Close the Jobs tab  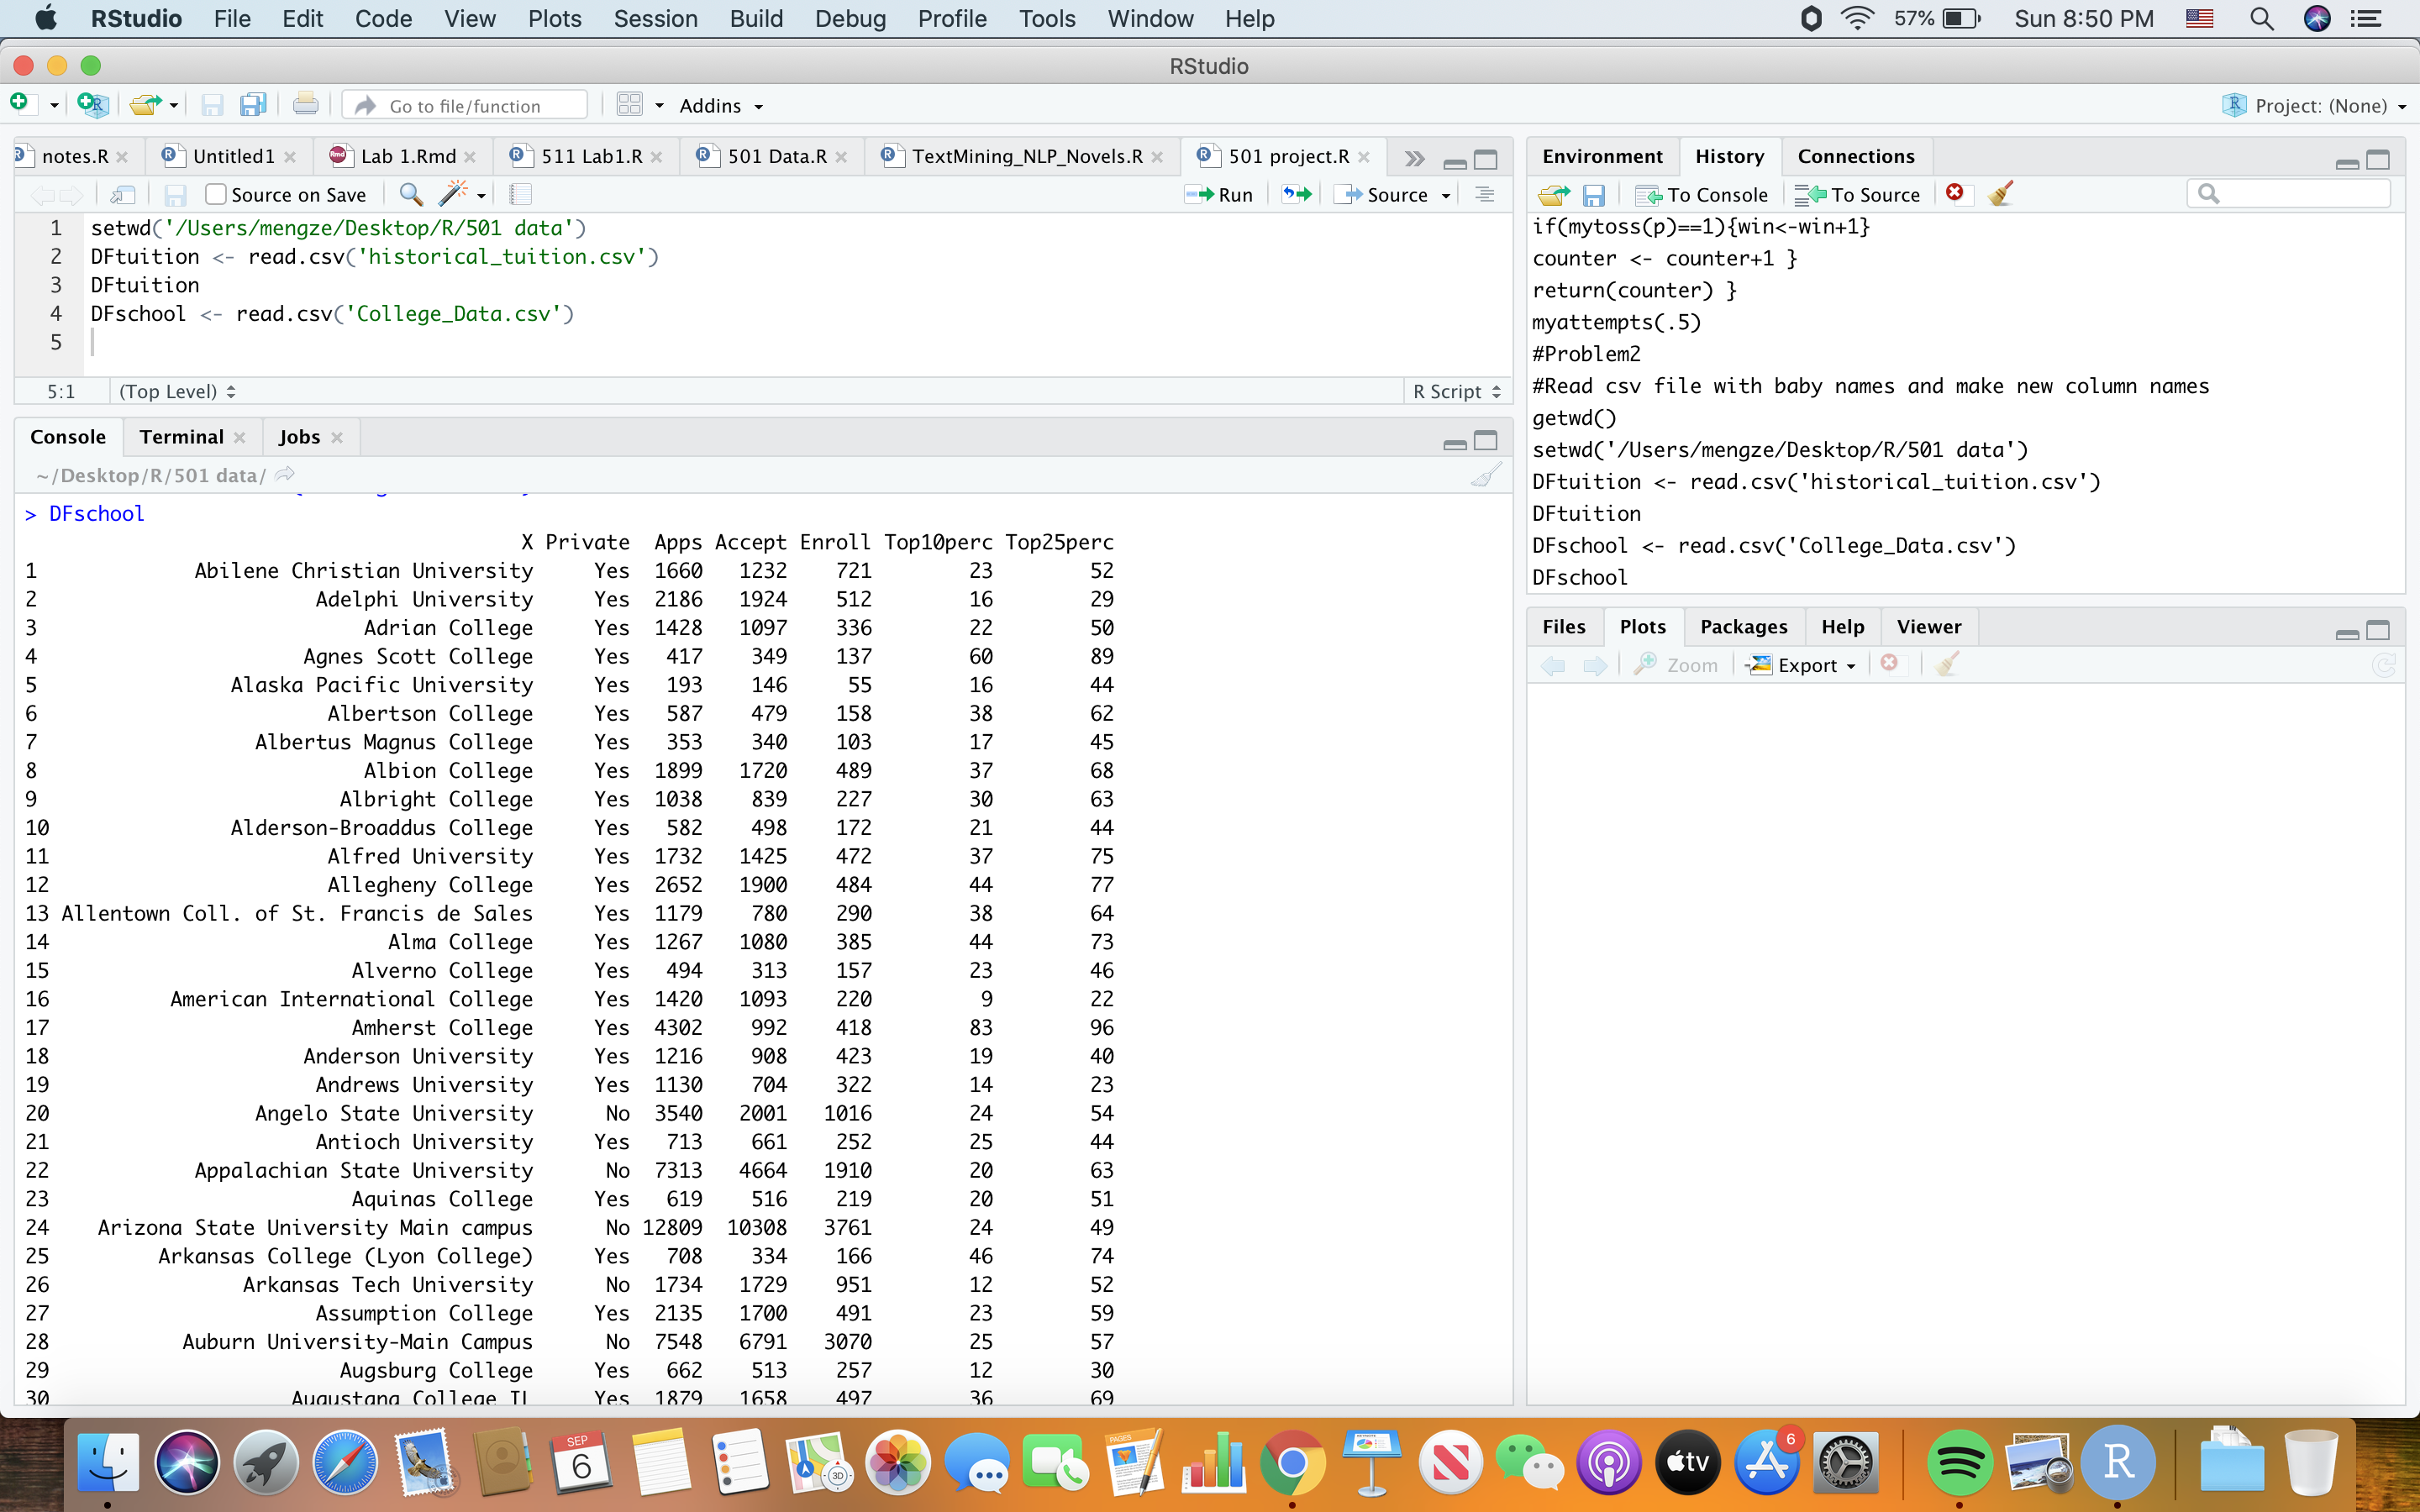[337, 437]
